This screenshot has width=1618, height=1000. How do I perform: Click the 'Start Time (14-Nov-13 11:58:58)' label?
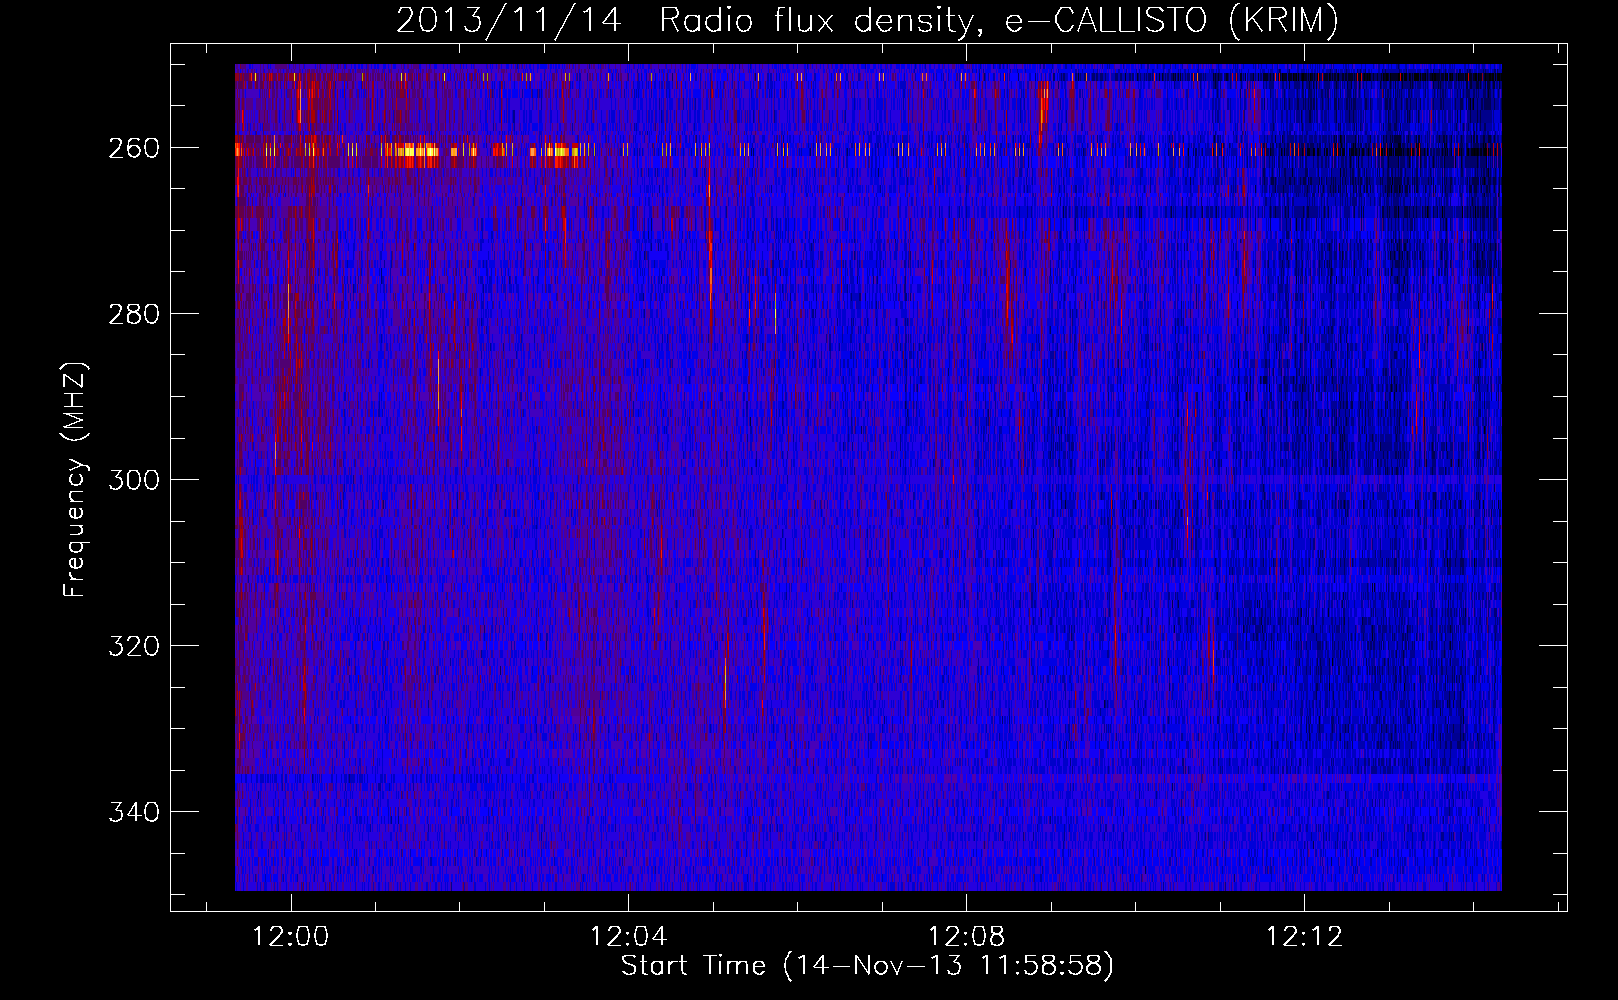coord(867,966)
